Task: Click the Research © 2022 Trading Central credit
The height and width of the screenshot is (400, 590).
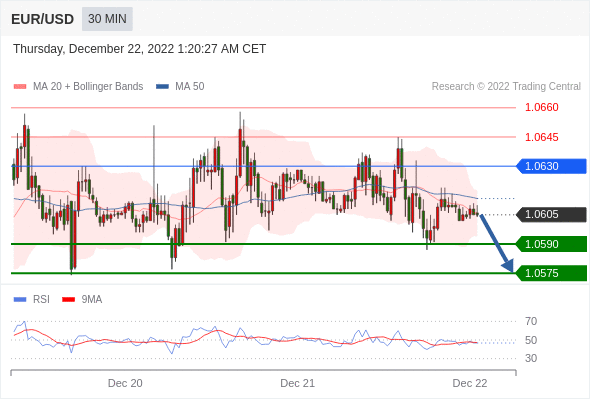Action: pyautogui.click(x=506, y=87)
